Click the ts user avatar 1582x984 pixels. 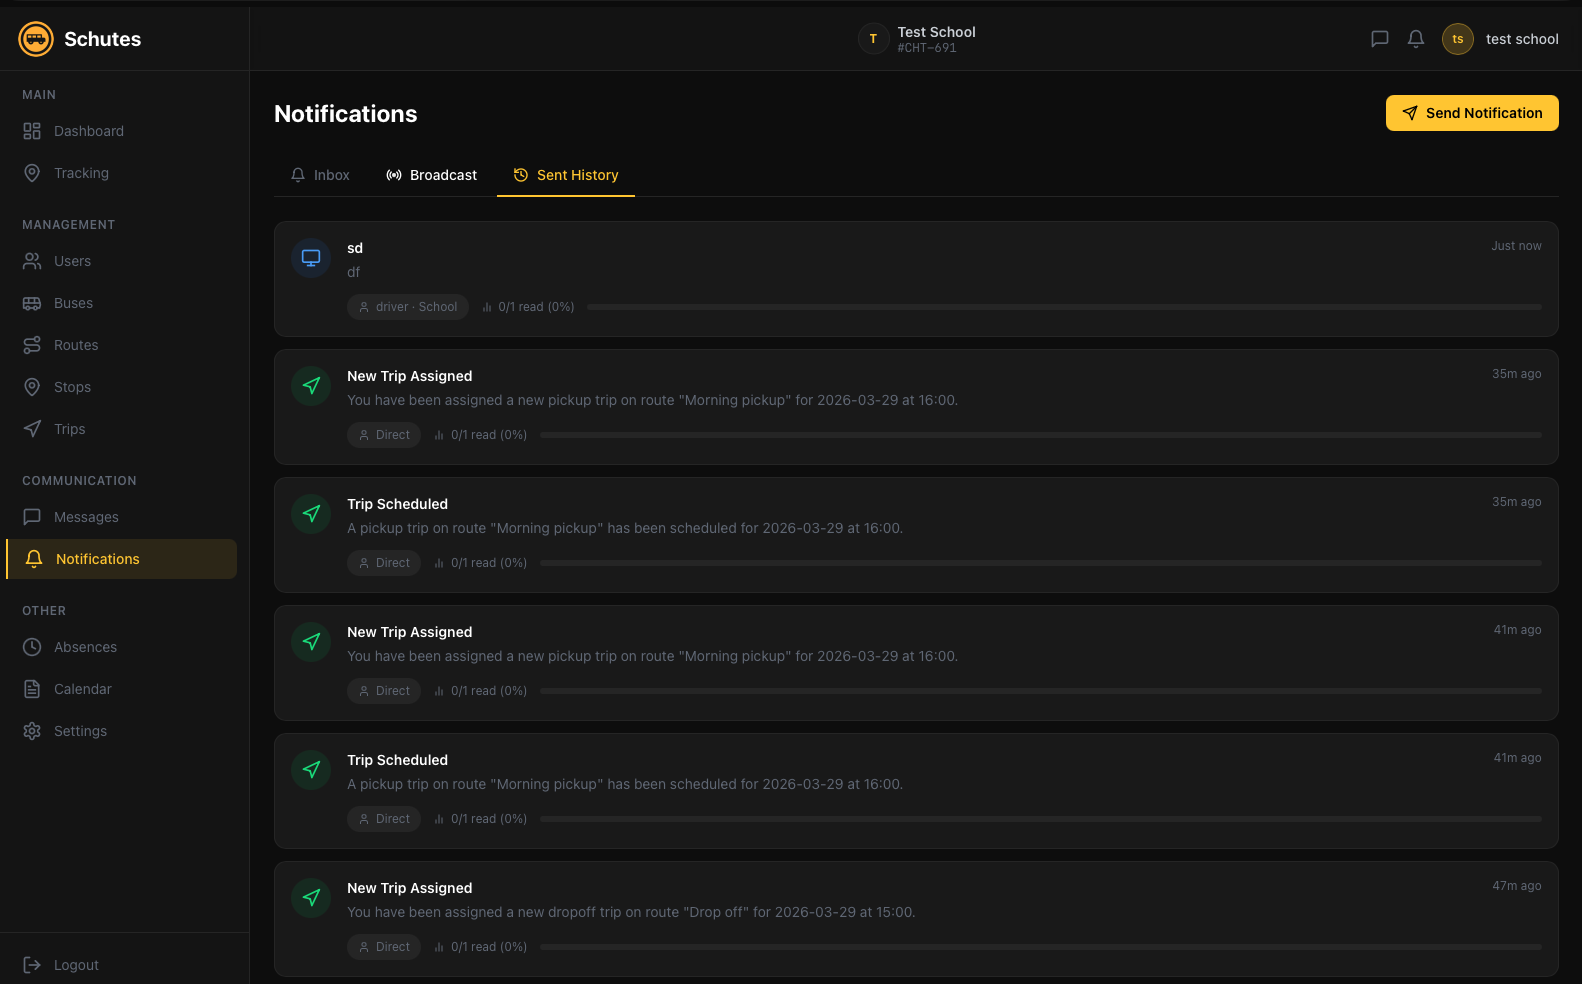[1458, 39]
